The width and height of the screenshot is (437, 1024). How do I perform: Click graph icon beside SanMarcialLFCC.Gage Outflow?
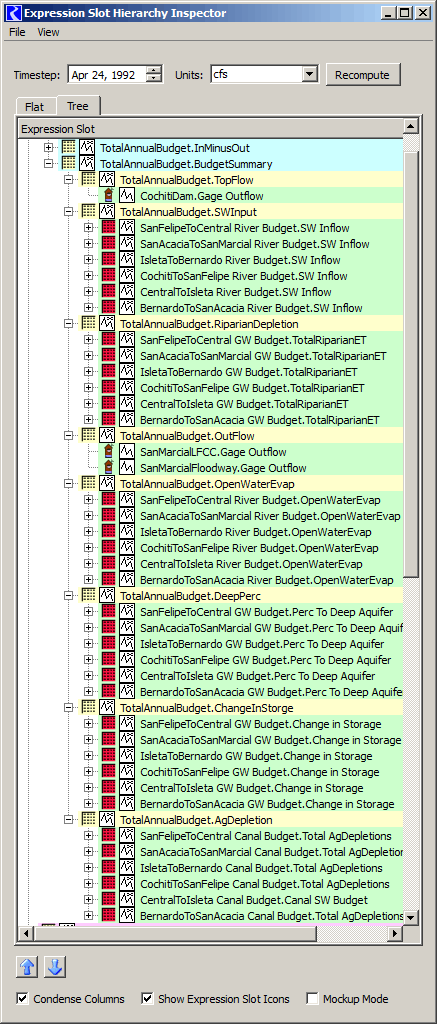[x=127, y=452]
